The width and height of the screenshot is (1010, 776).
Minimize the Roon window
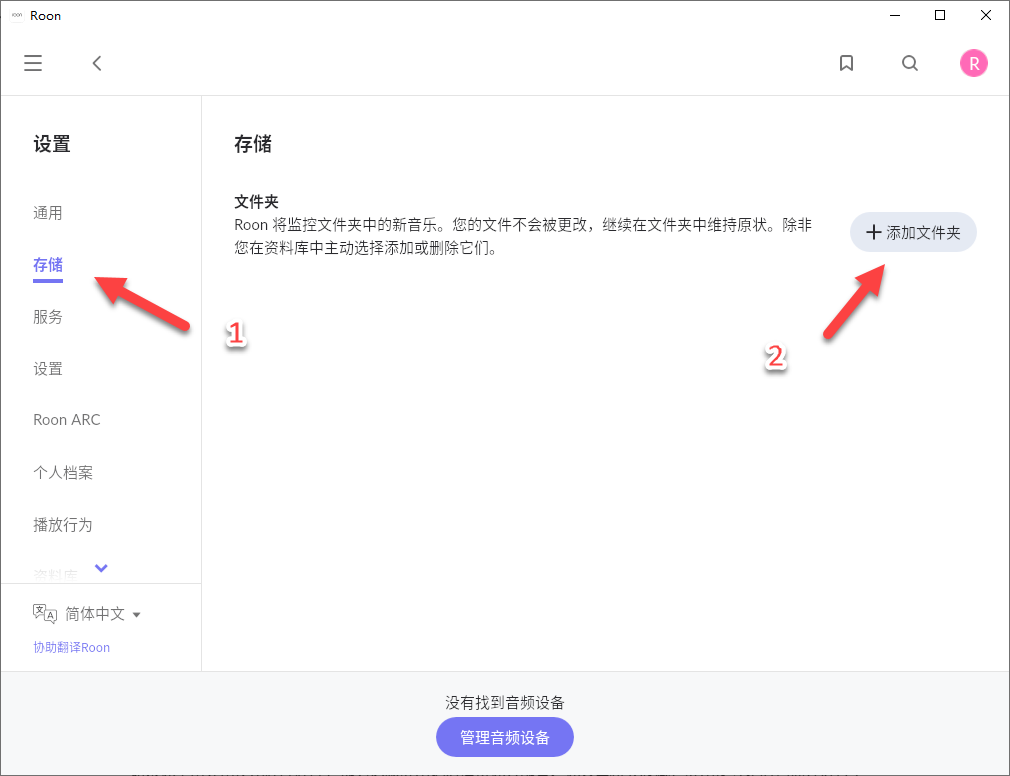(895, 15)
